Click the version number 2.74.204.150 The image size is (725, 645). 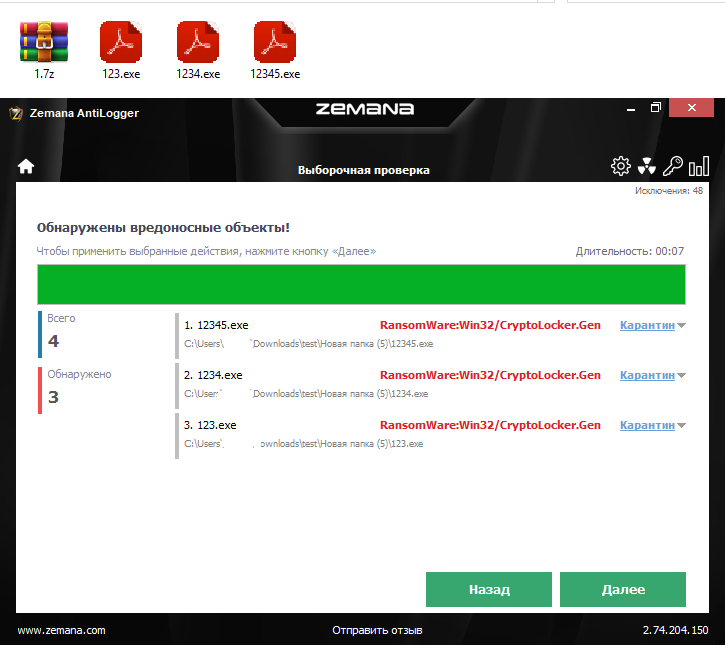[x=675, y=630]
